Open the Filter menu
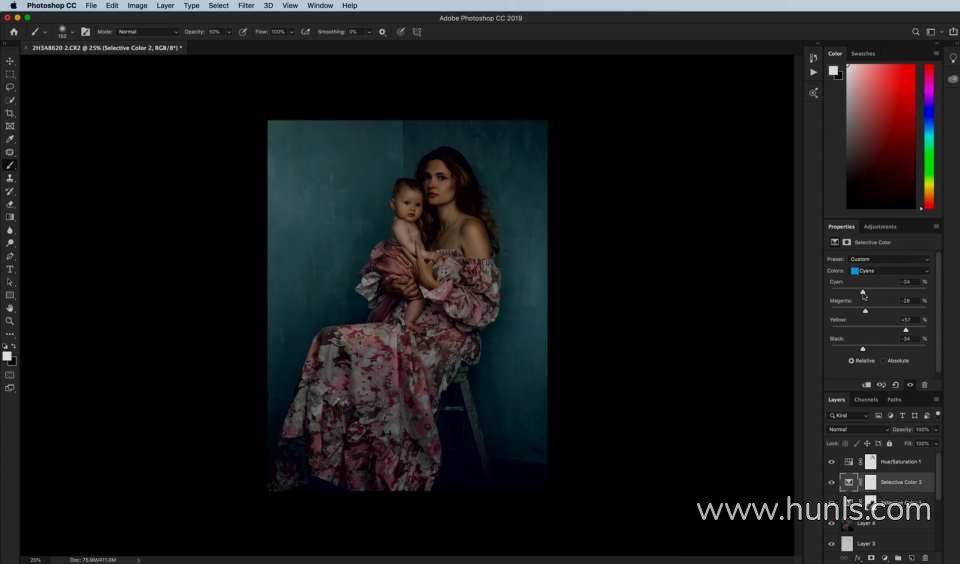Viewport: 960px width, 564px height. (246, 6)
